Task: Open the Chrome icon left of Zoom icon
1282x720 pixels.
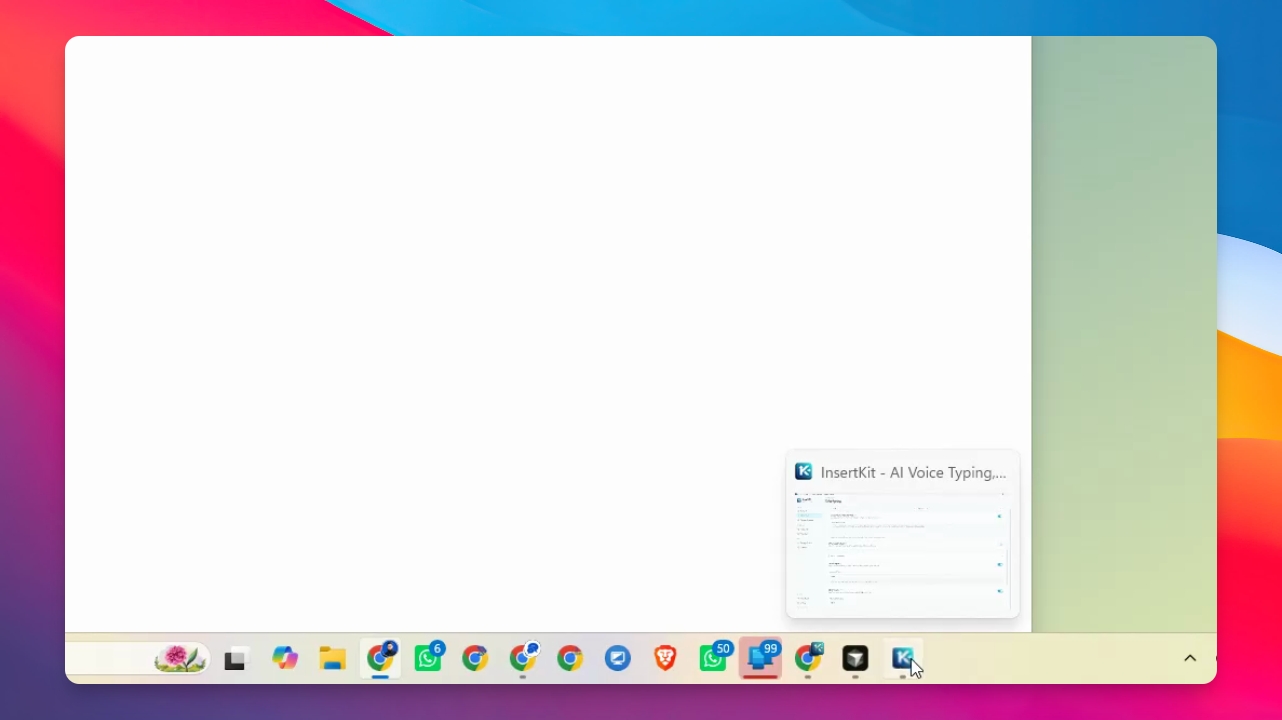Action: coord(570,658)
